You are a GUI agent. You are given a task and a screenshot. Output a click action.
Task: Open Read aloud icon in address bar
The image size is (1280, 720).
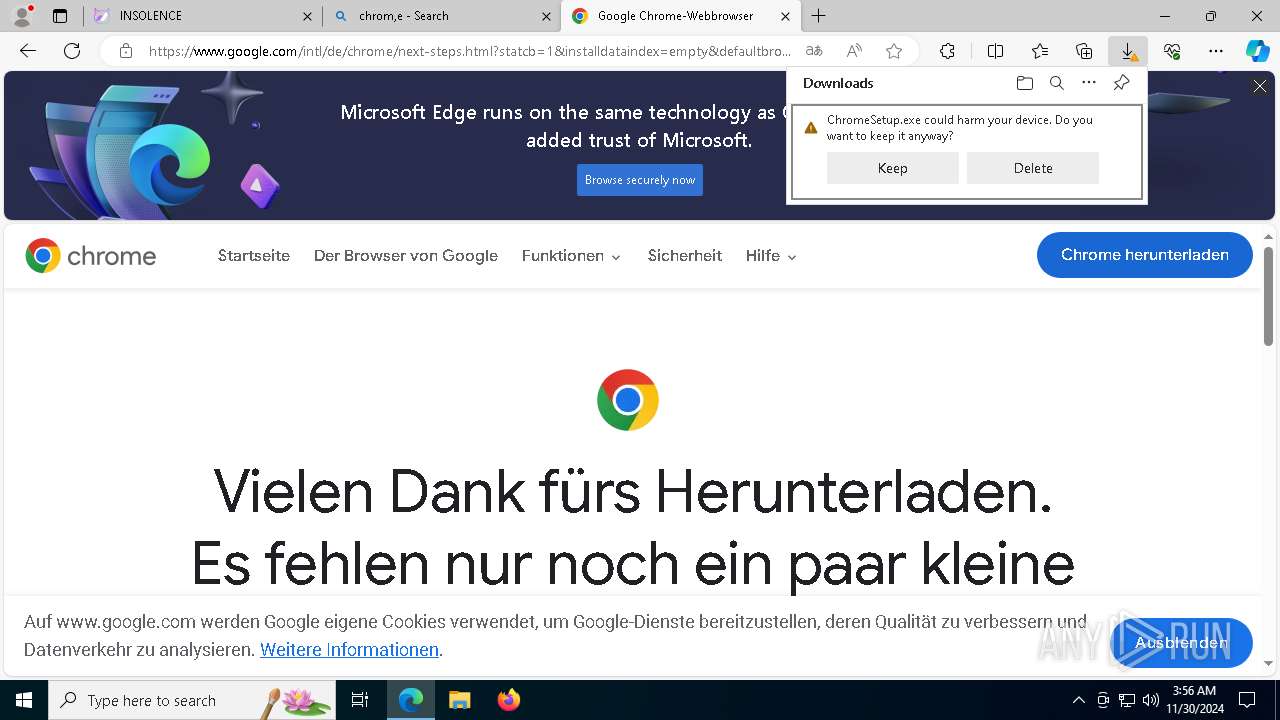coord(854,51)
